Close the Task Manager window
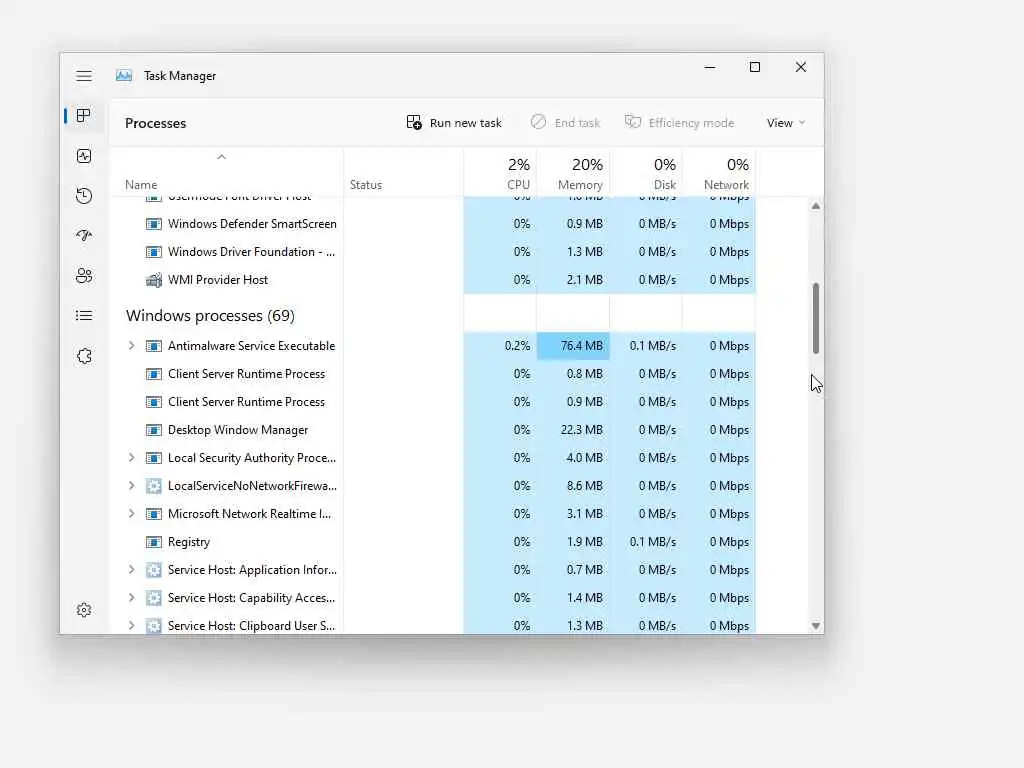The image size is (1024, 768). tap(801, 67)
